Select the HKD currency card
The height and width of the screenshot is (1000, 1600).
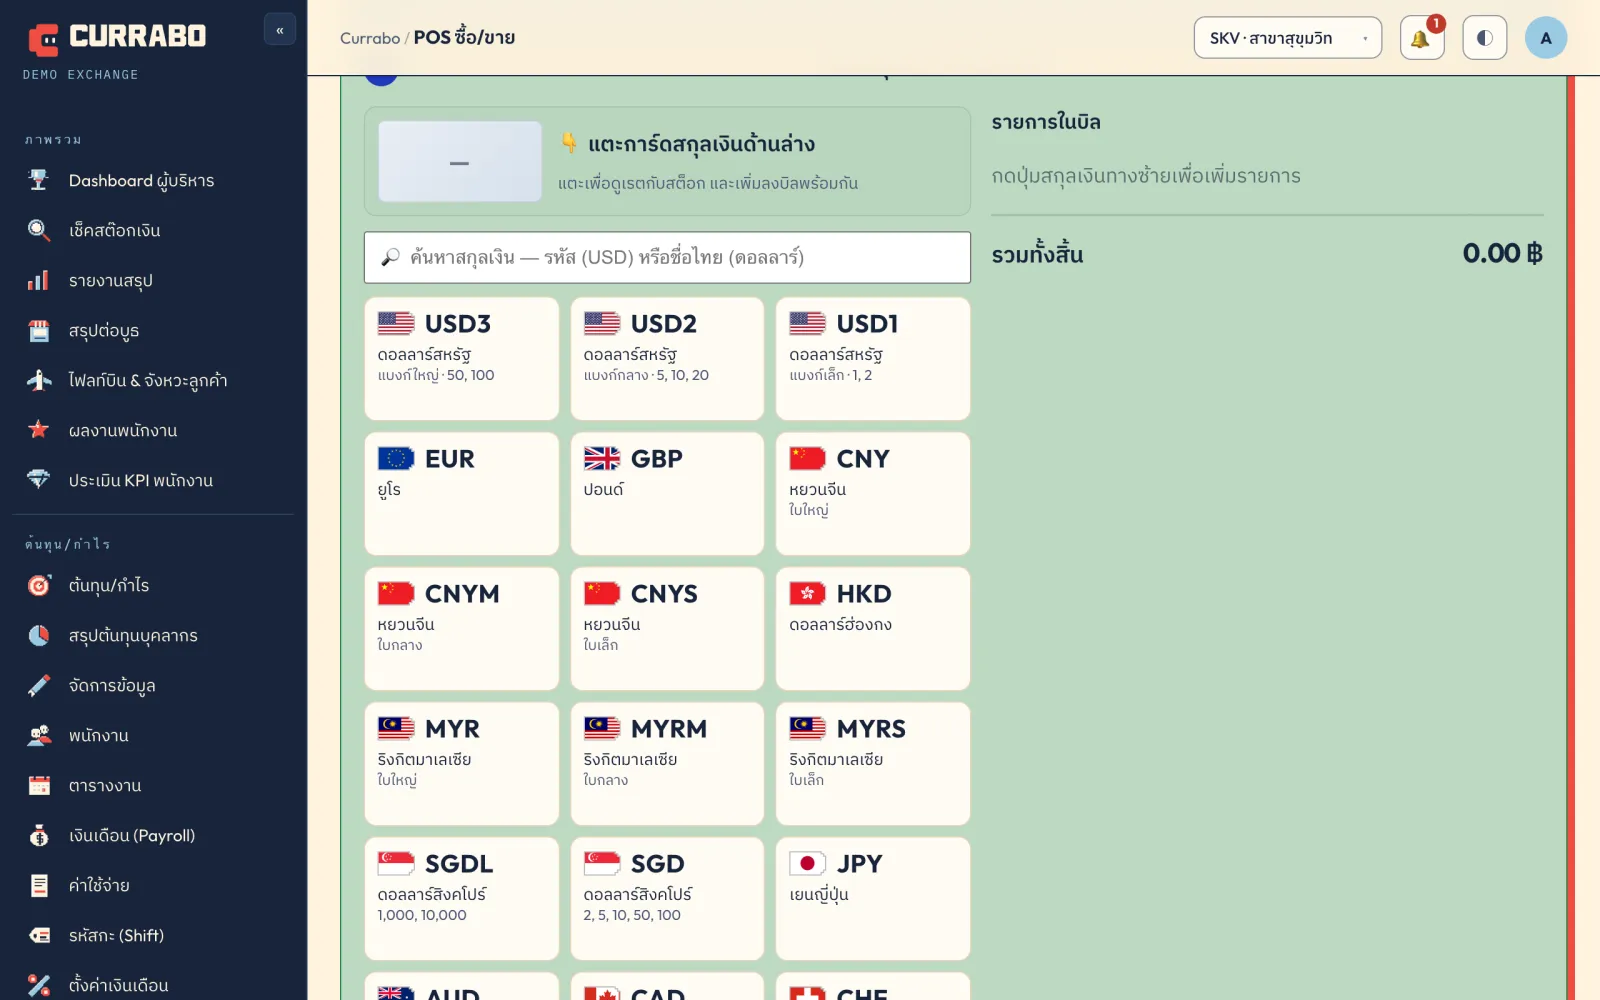tap(873, 628)
